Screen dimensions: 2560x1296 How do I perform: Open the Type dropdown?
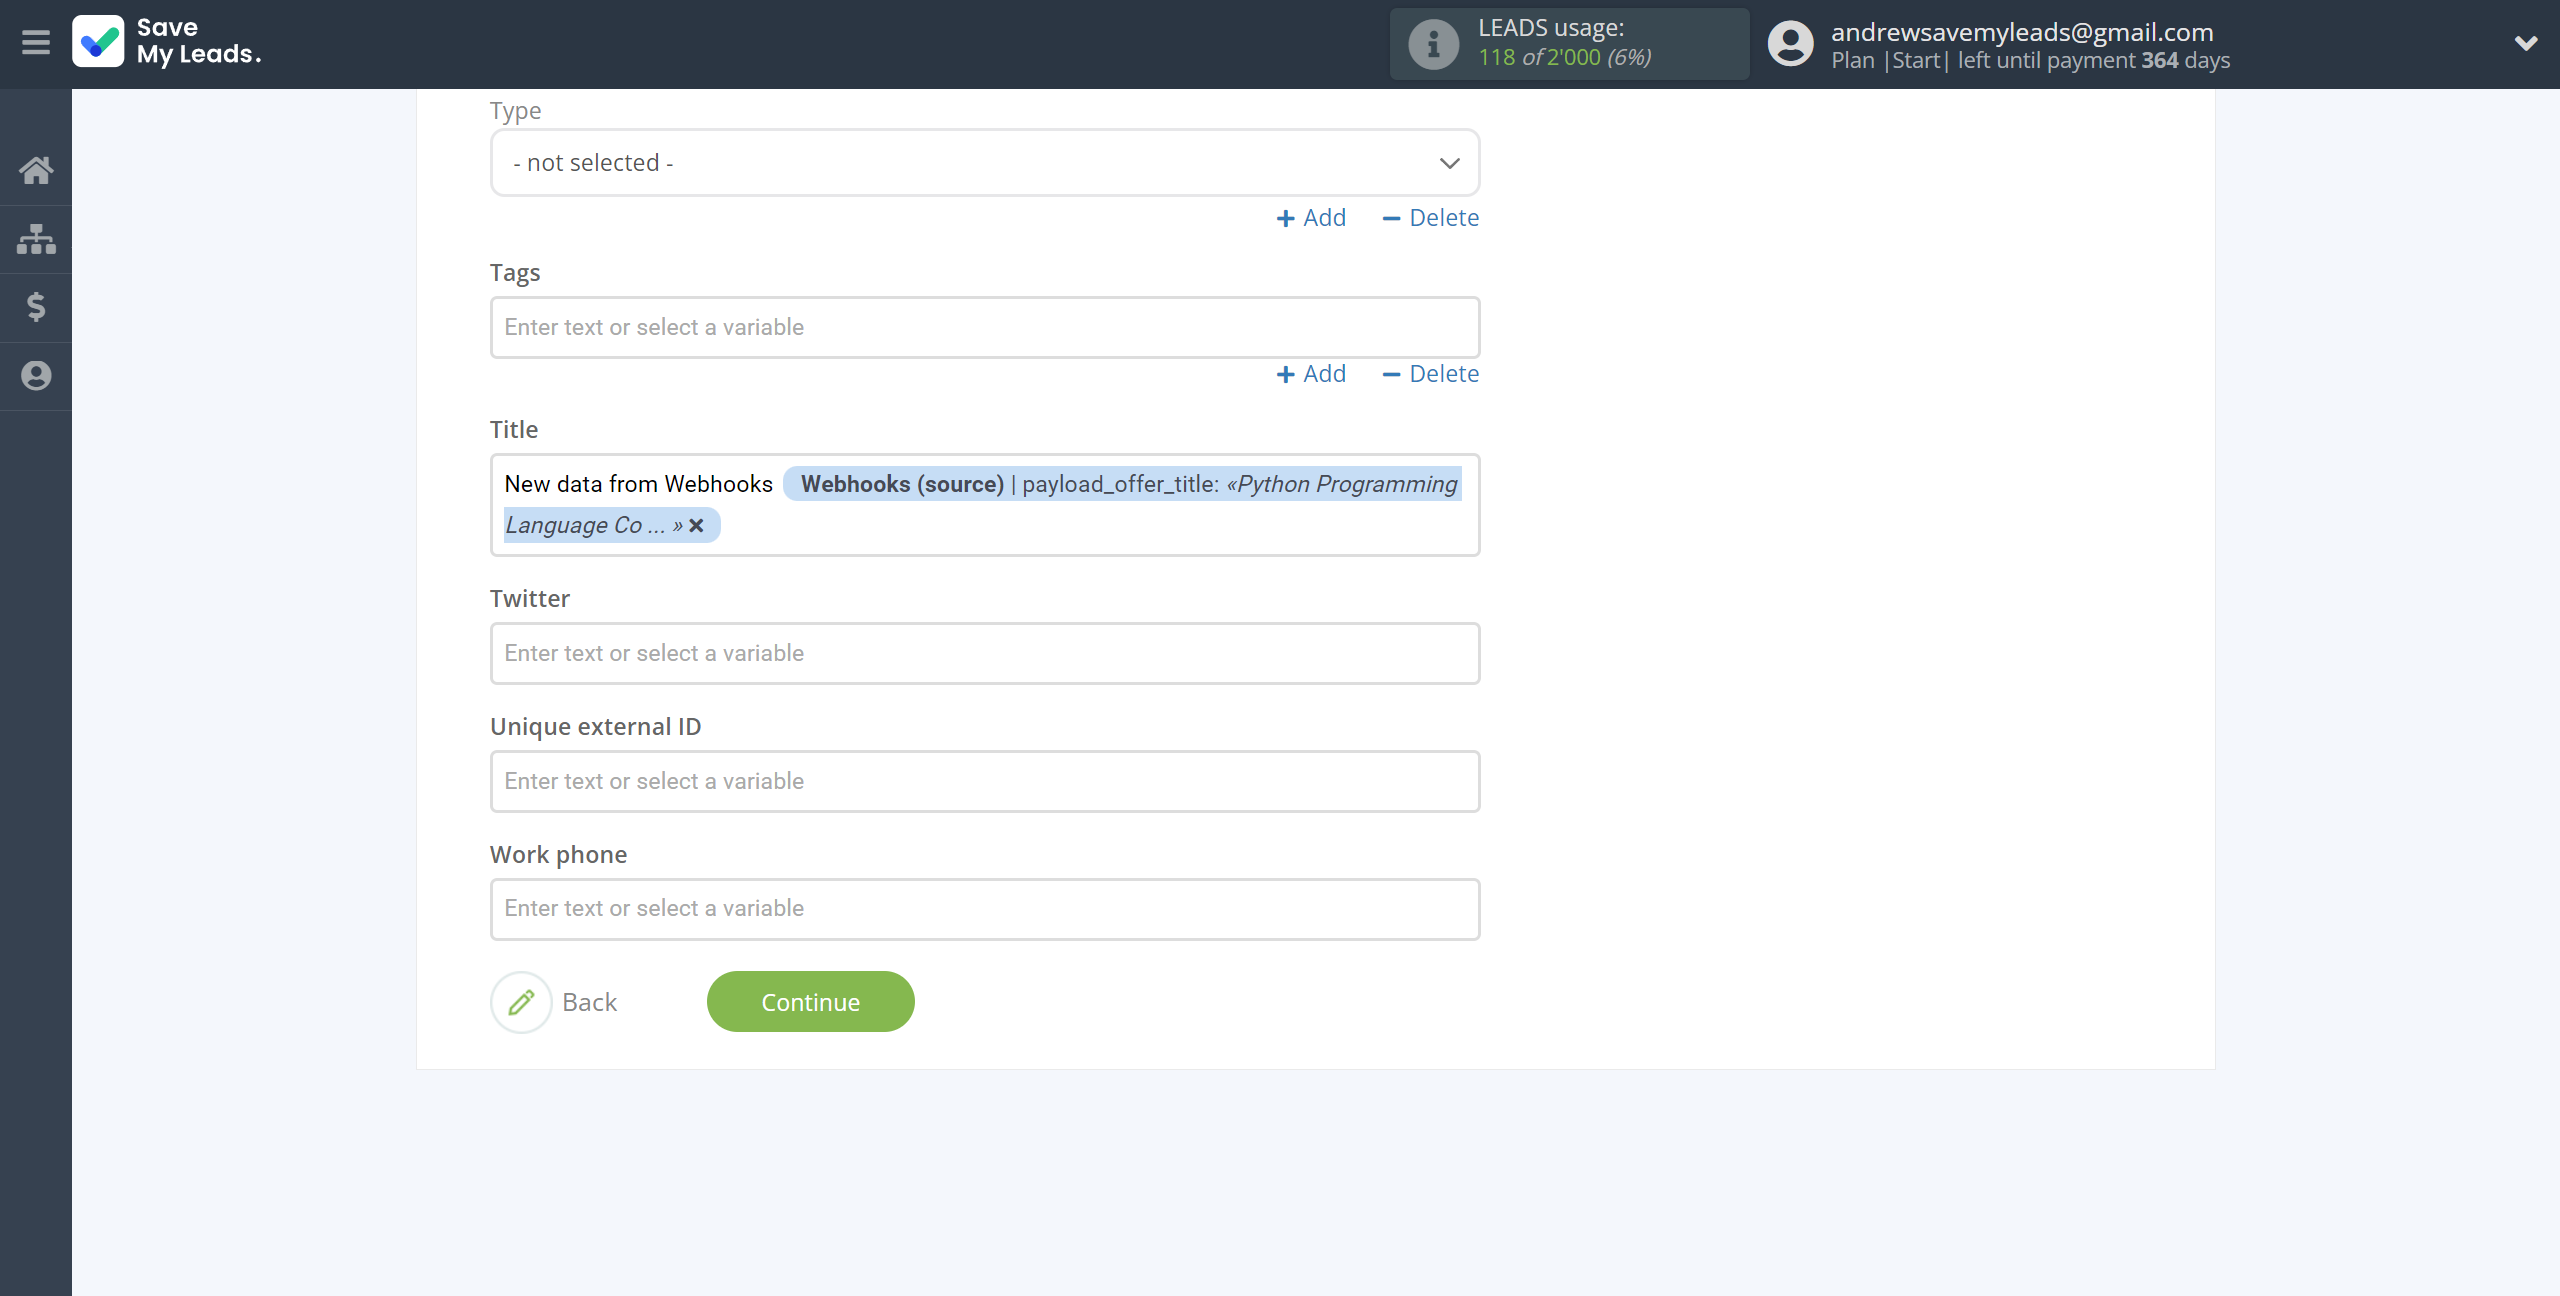[985, 163]
